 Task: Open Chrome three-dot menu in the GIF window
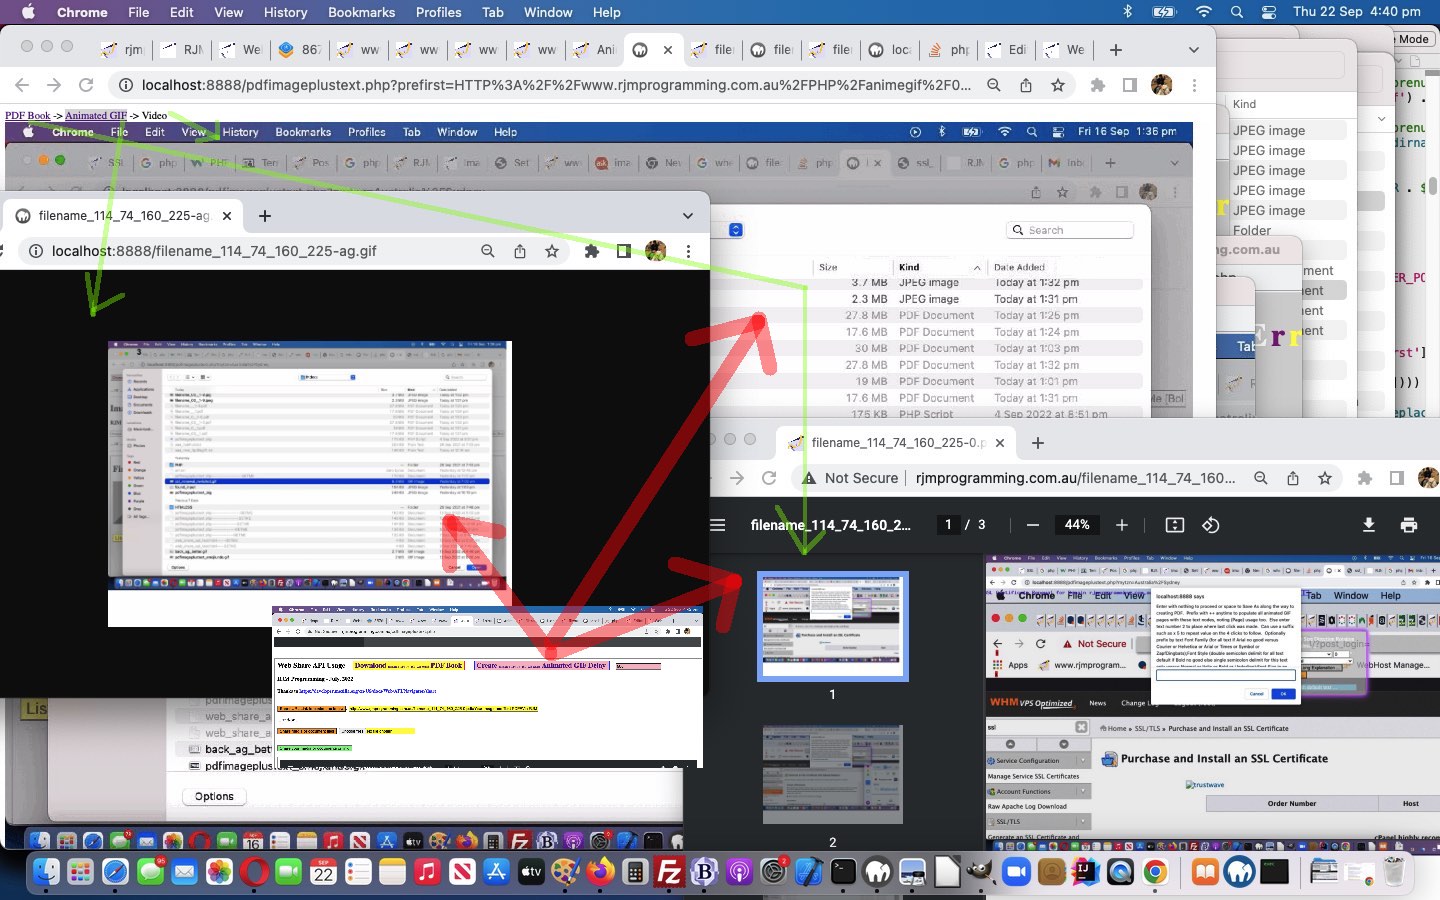click(x=688, y=251)
